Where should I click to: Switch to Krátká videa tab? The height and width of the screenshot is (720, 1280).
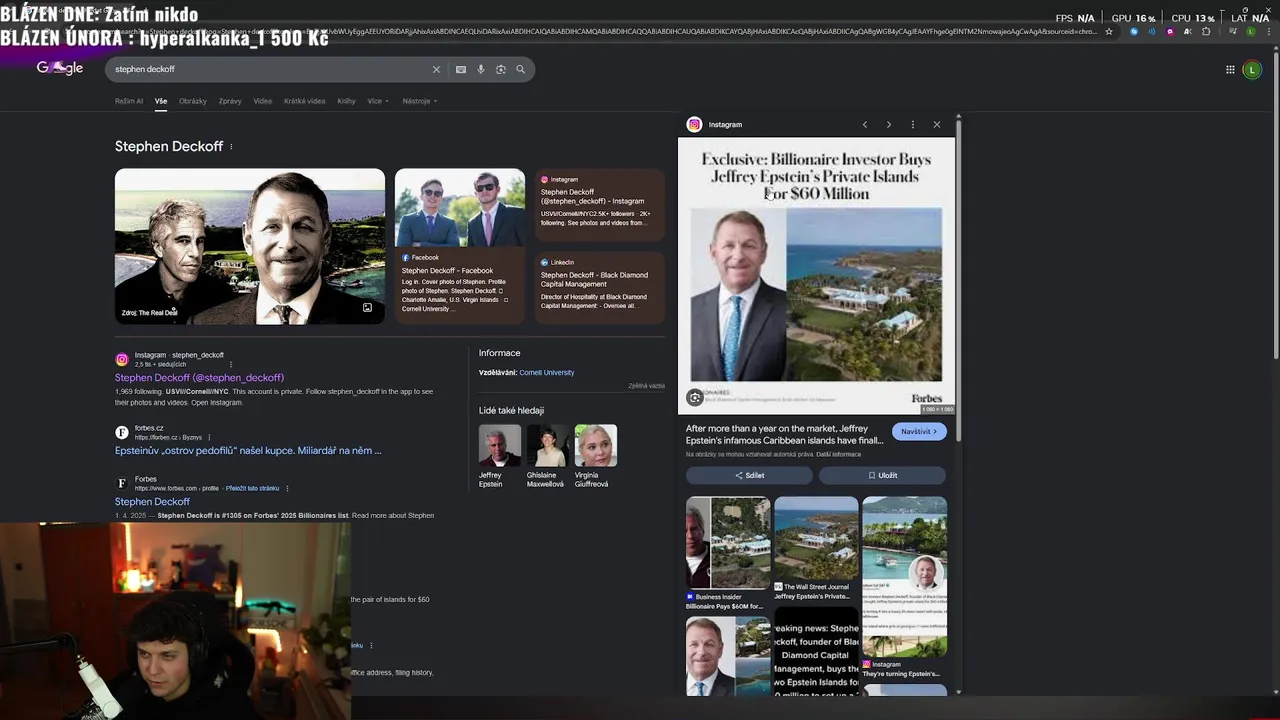[x=304, y=101]
